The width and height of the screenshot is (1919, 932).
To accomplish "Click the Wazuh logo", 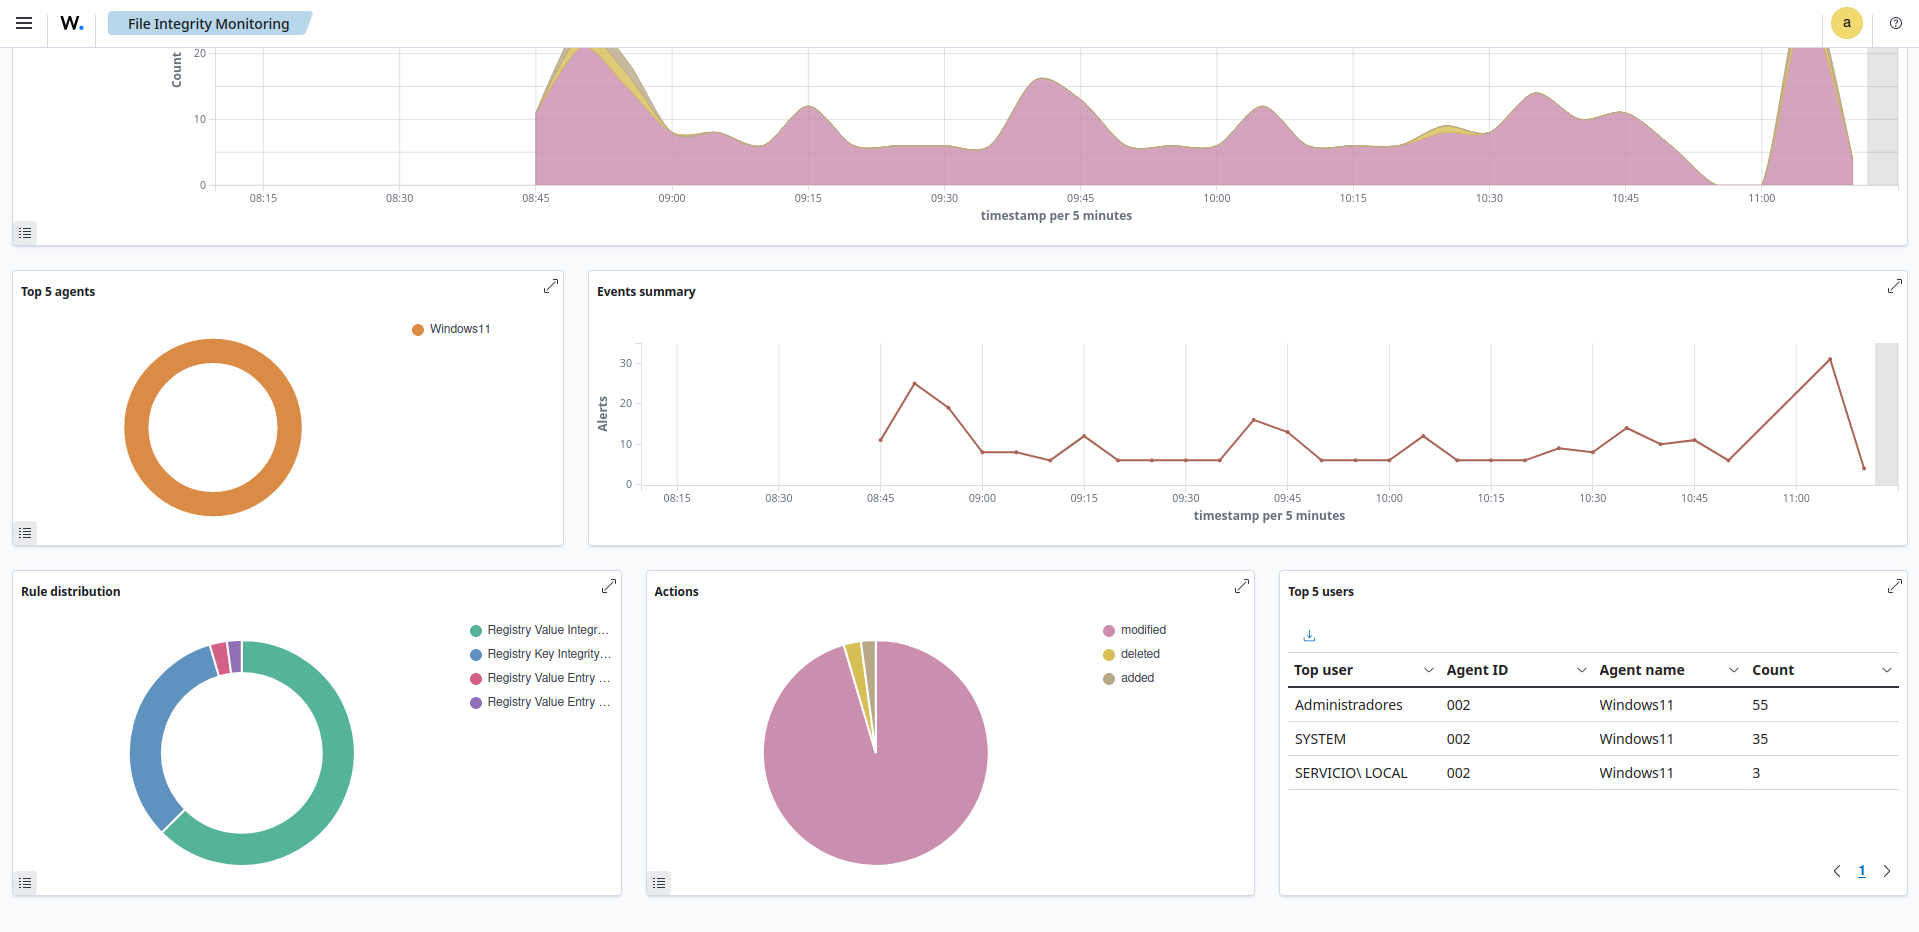I will click(70, 23).
